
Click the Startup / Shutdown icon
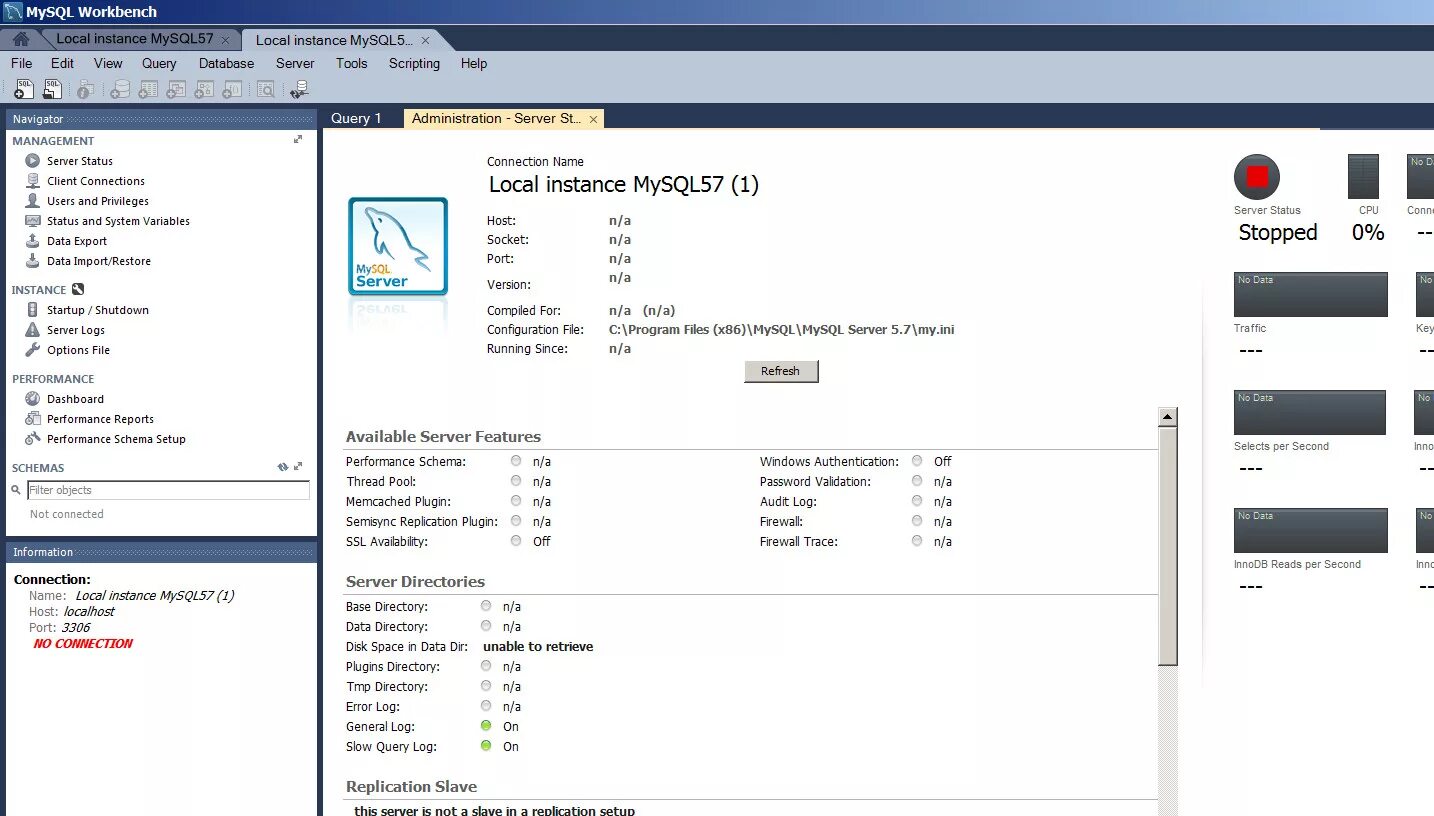coord(33,310)
